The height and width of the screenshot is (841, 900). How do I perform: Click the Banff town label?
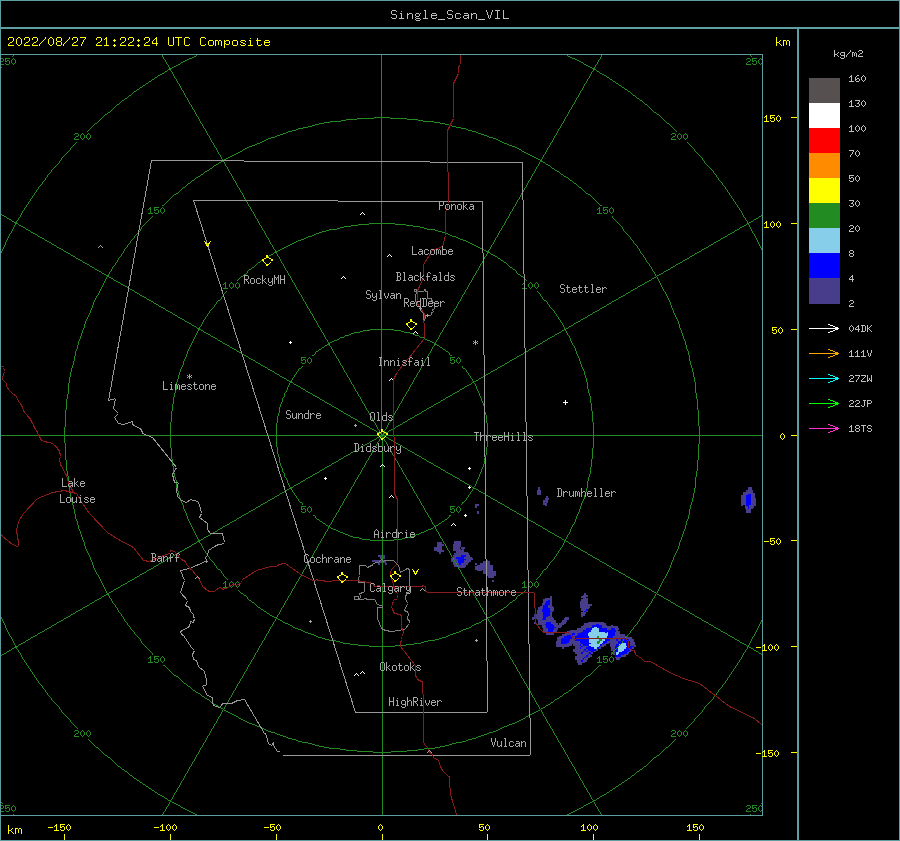click(x=165, y=557)
